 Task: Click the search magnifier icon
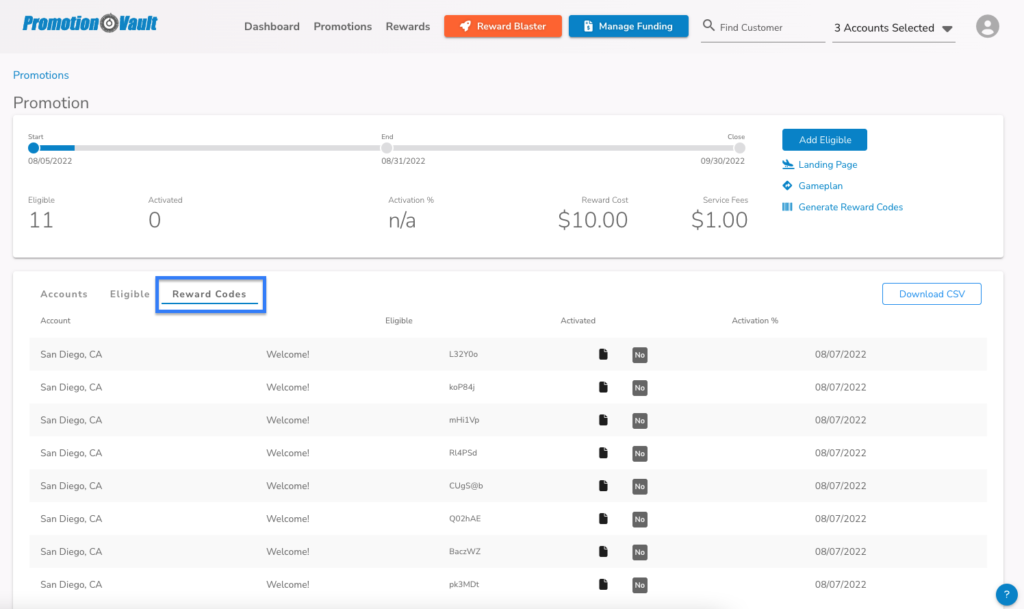click(x=709, y=25)
